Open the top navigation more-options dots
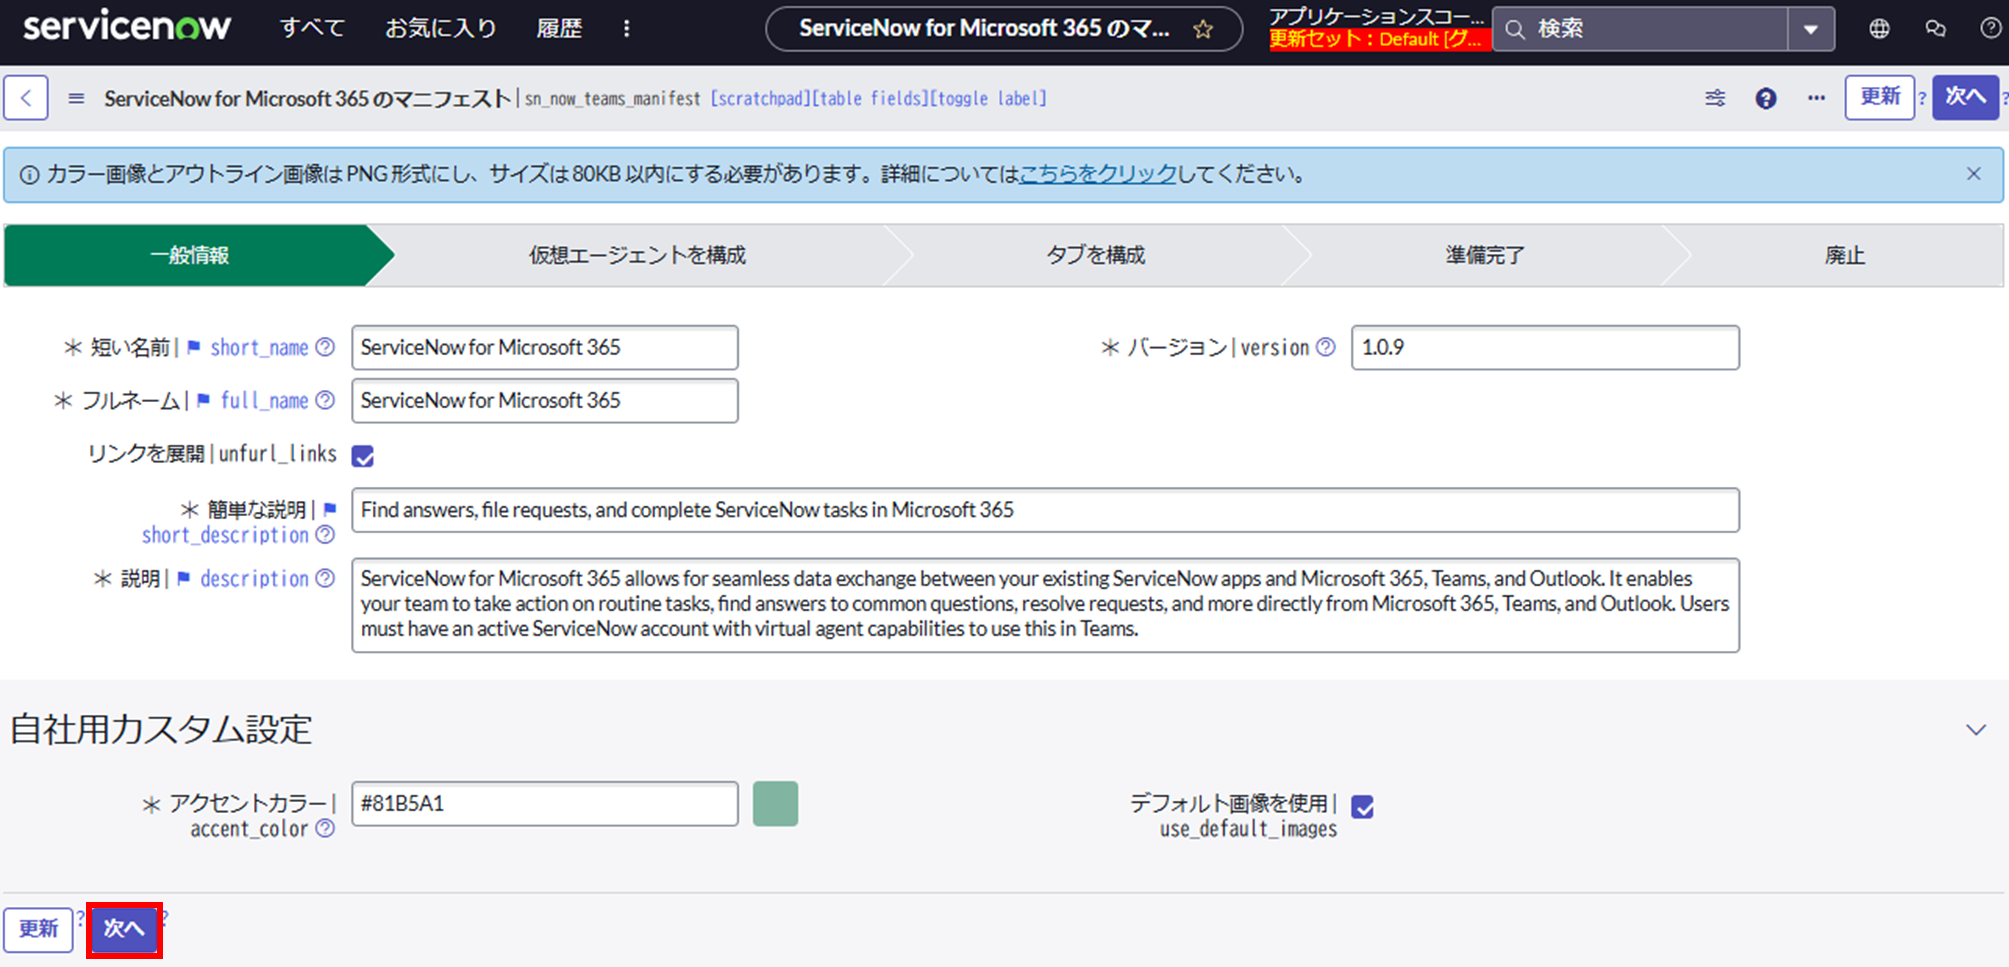2009x967 pixels. pos(627,28)
